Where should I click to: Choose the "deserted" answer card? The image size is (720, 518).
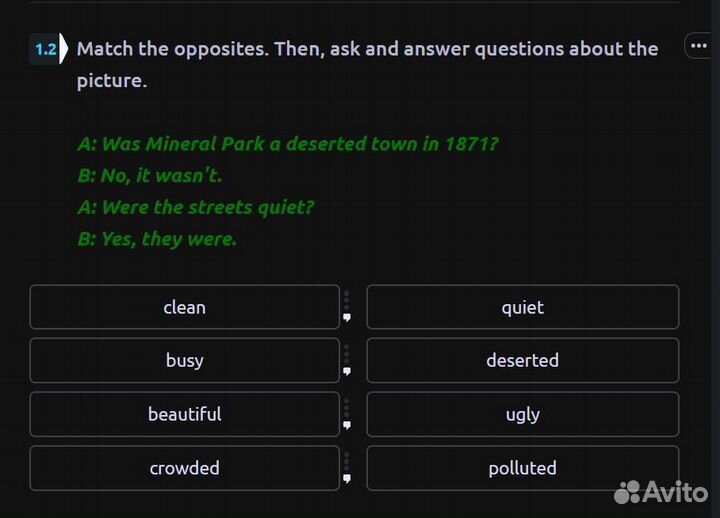(x=522, y=360)
